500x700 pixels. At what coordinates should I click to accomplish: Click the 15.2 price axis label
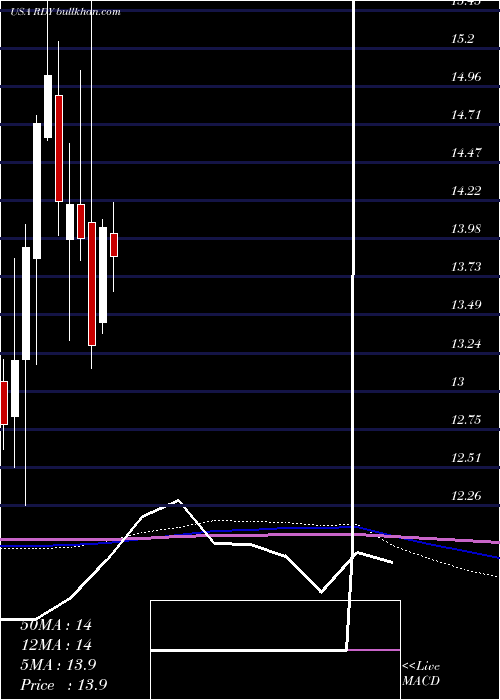(x=462, y=39)
